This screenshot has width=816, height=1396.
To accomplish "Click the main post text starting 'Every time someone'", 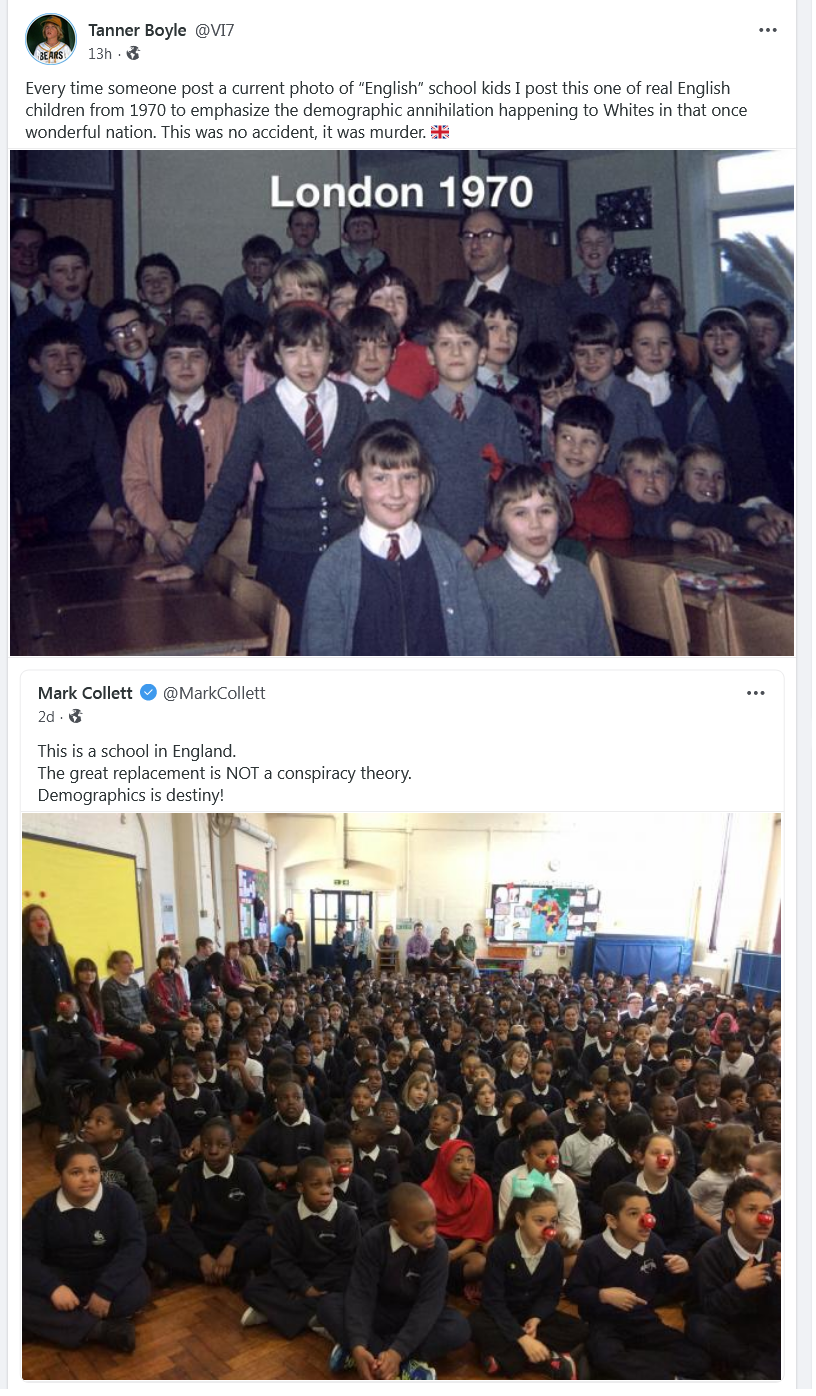I will click(x=386, y=110).
